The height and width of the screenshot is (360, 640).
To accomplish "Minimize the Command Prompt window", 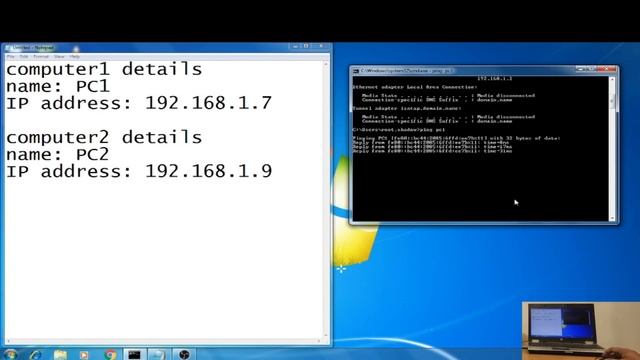I will [x=580, y=69].
